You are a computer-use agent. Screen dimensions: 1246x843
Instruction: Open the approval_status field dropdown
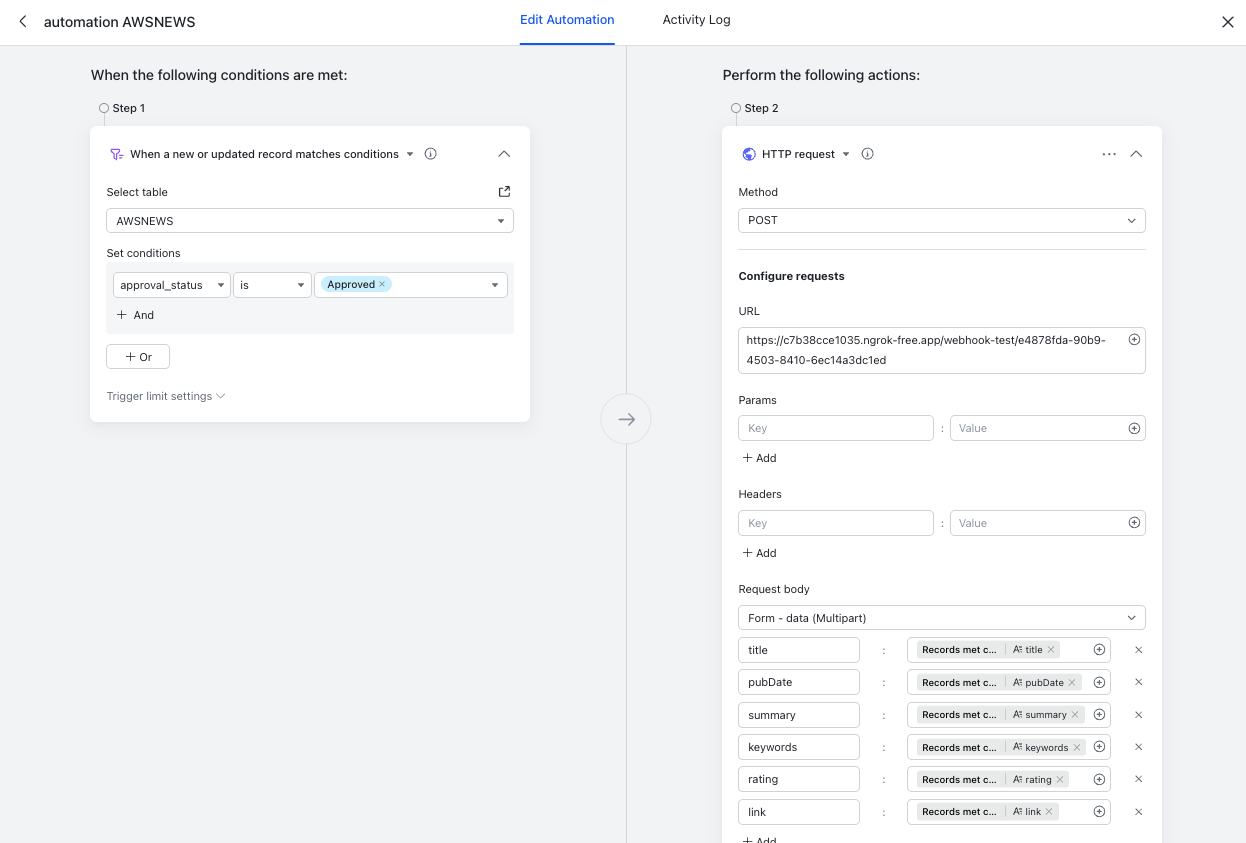(171, 284)
